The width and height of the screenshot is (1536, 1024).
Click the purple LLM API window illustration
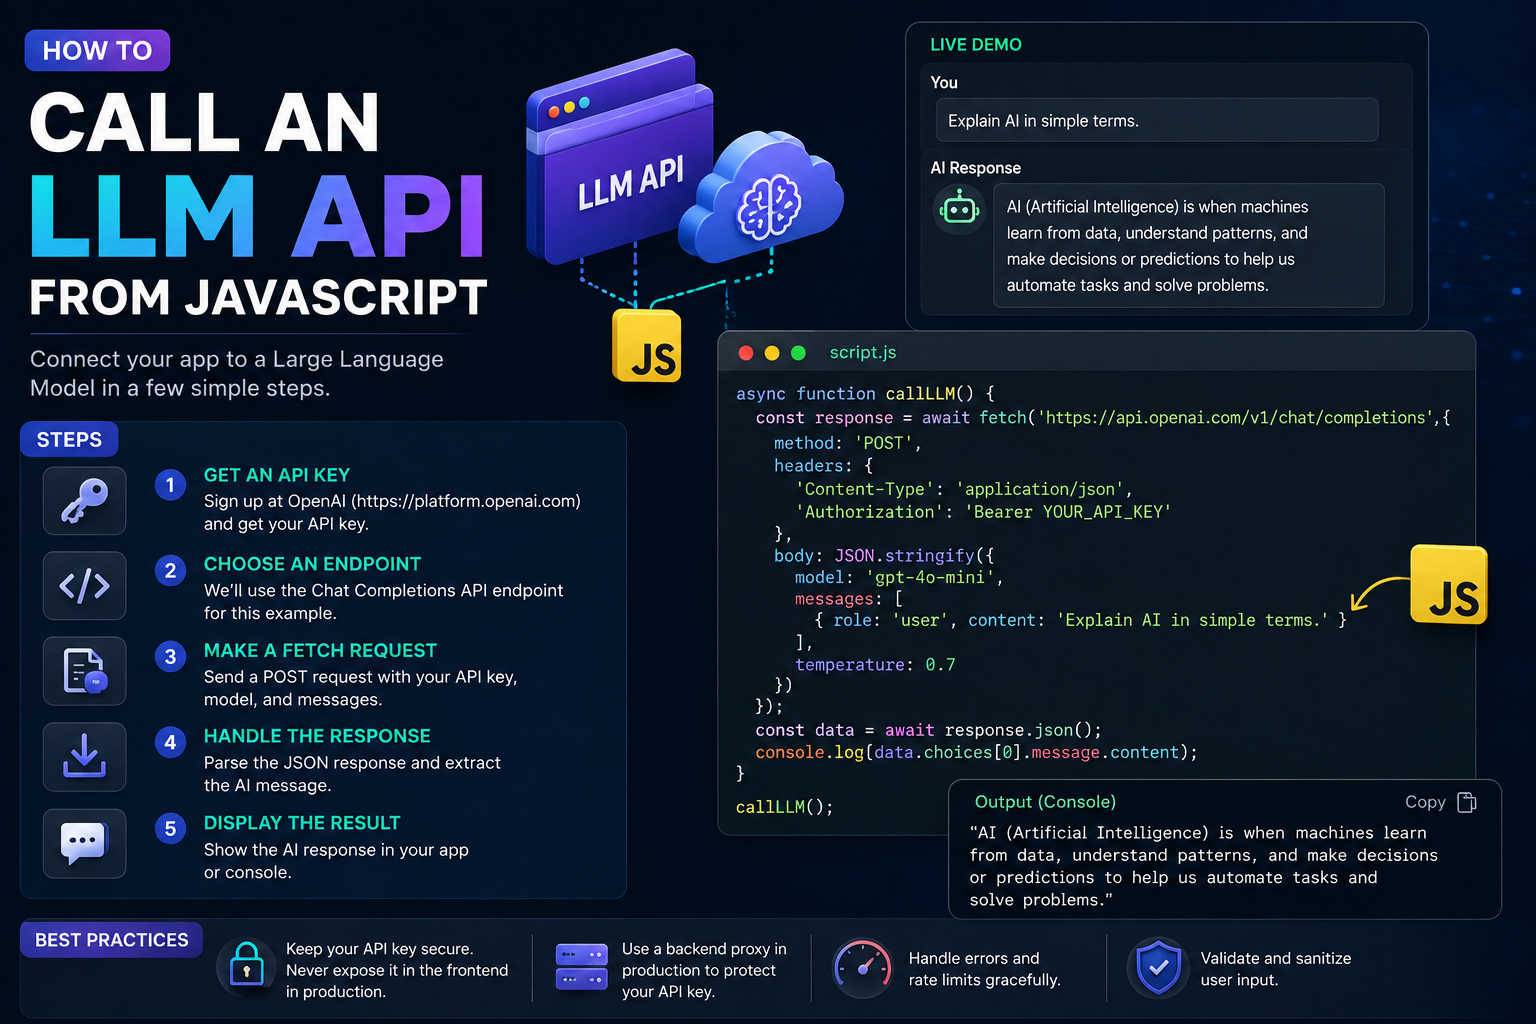click(622, 157)
